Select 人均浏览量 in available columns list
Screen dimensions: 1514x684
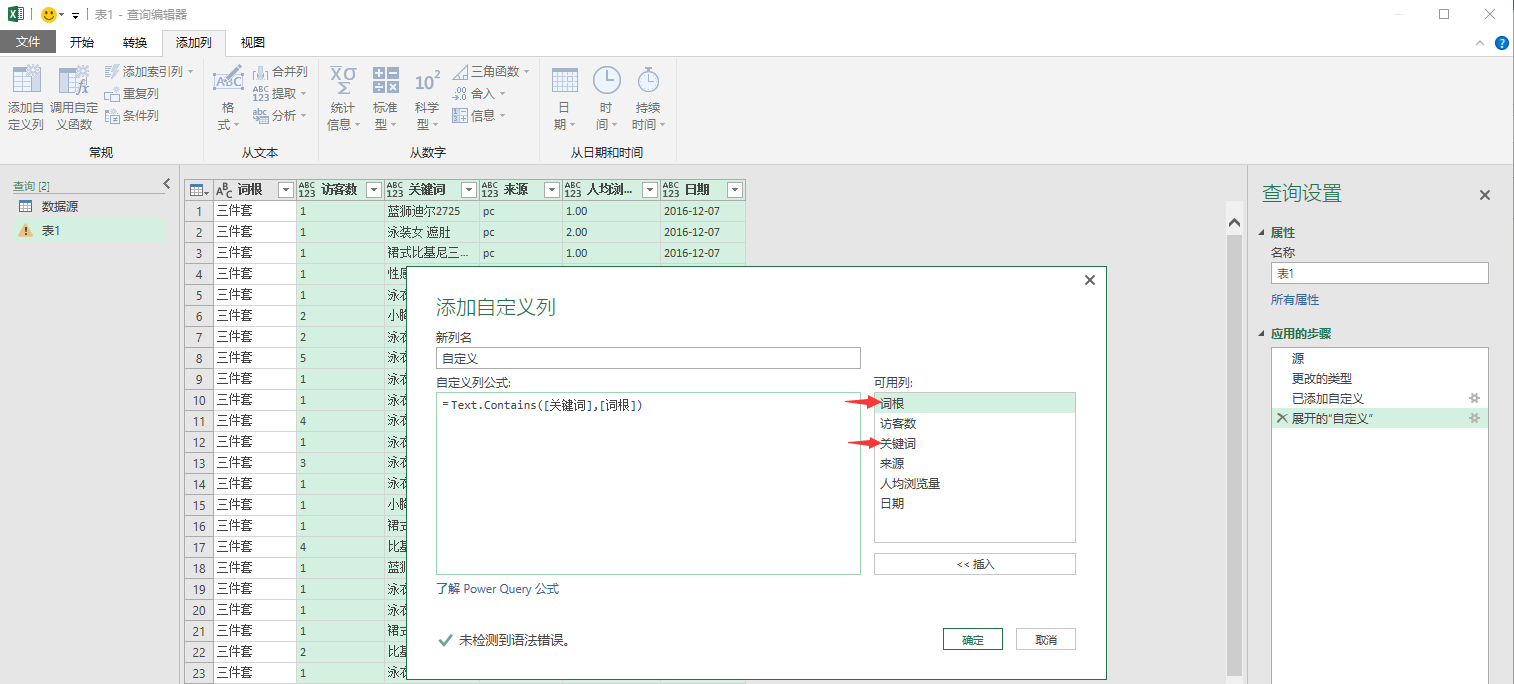point(974,483)
